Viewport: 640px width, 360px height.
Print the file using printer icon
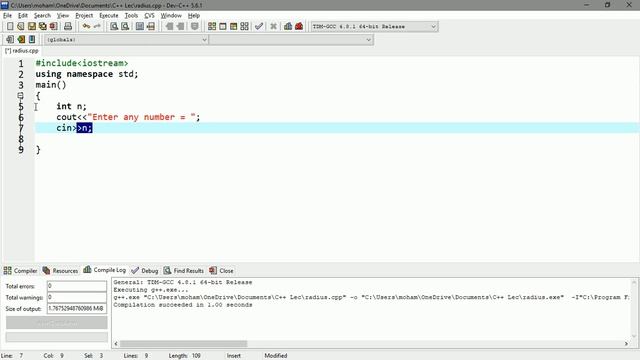[x=68, y=27]
